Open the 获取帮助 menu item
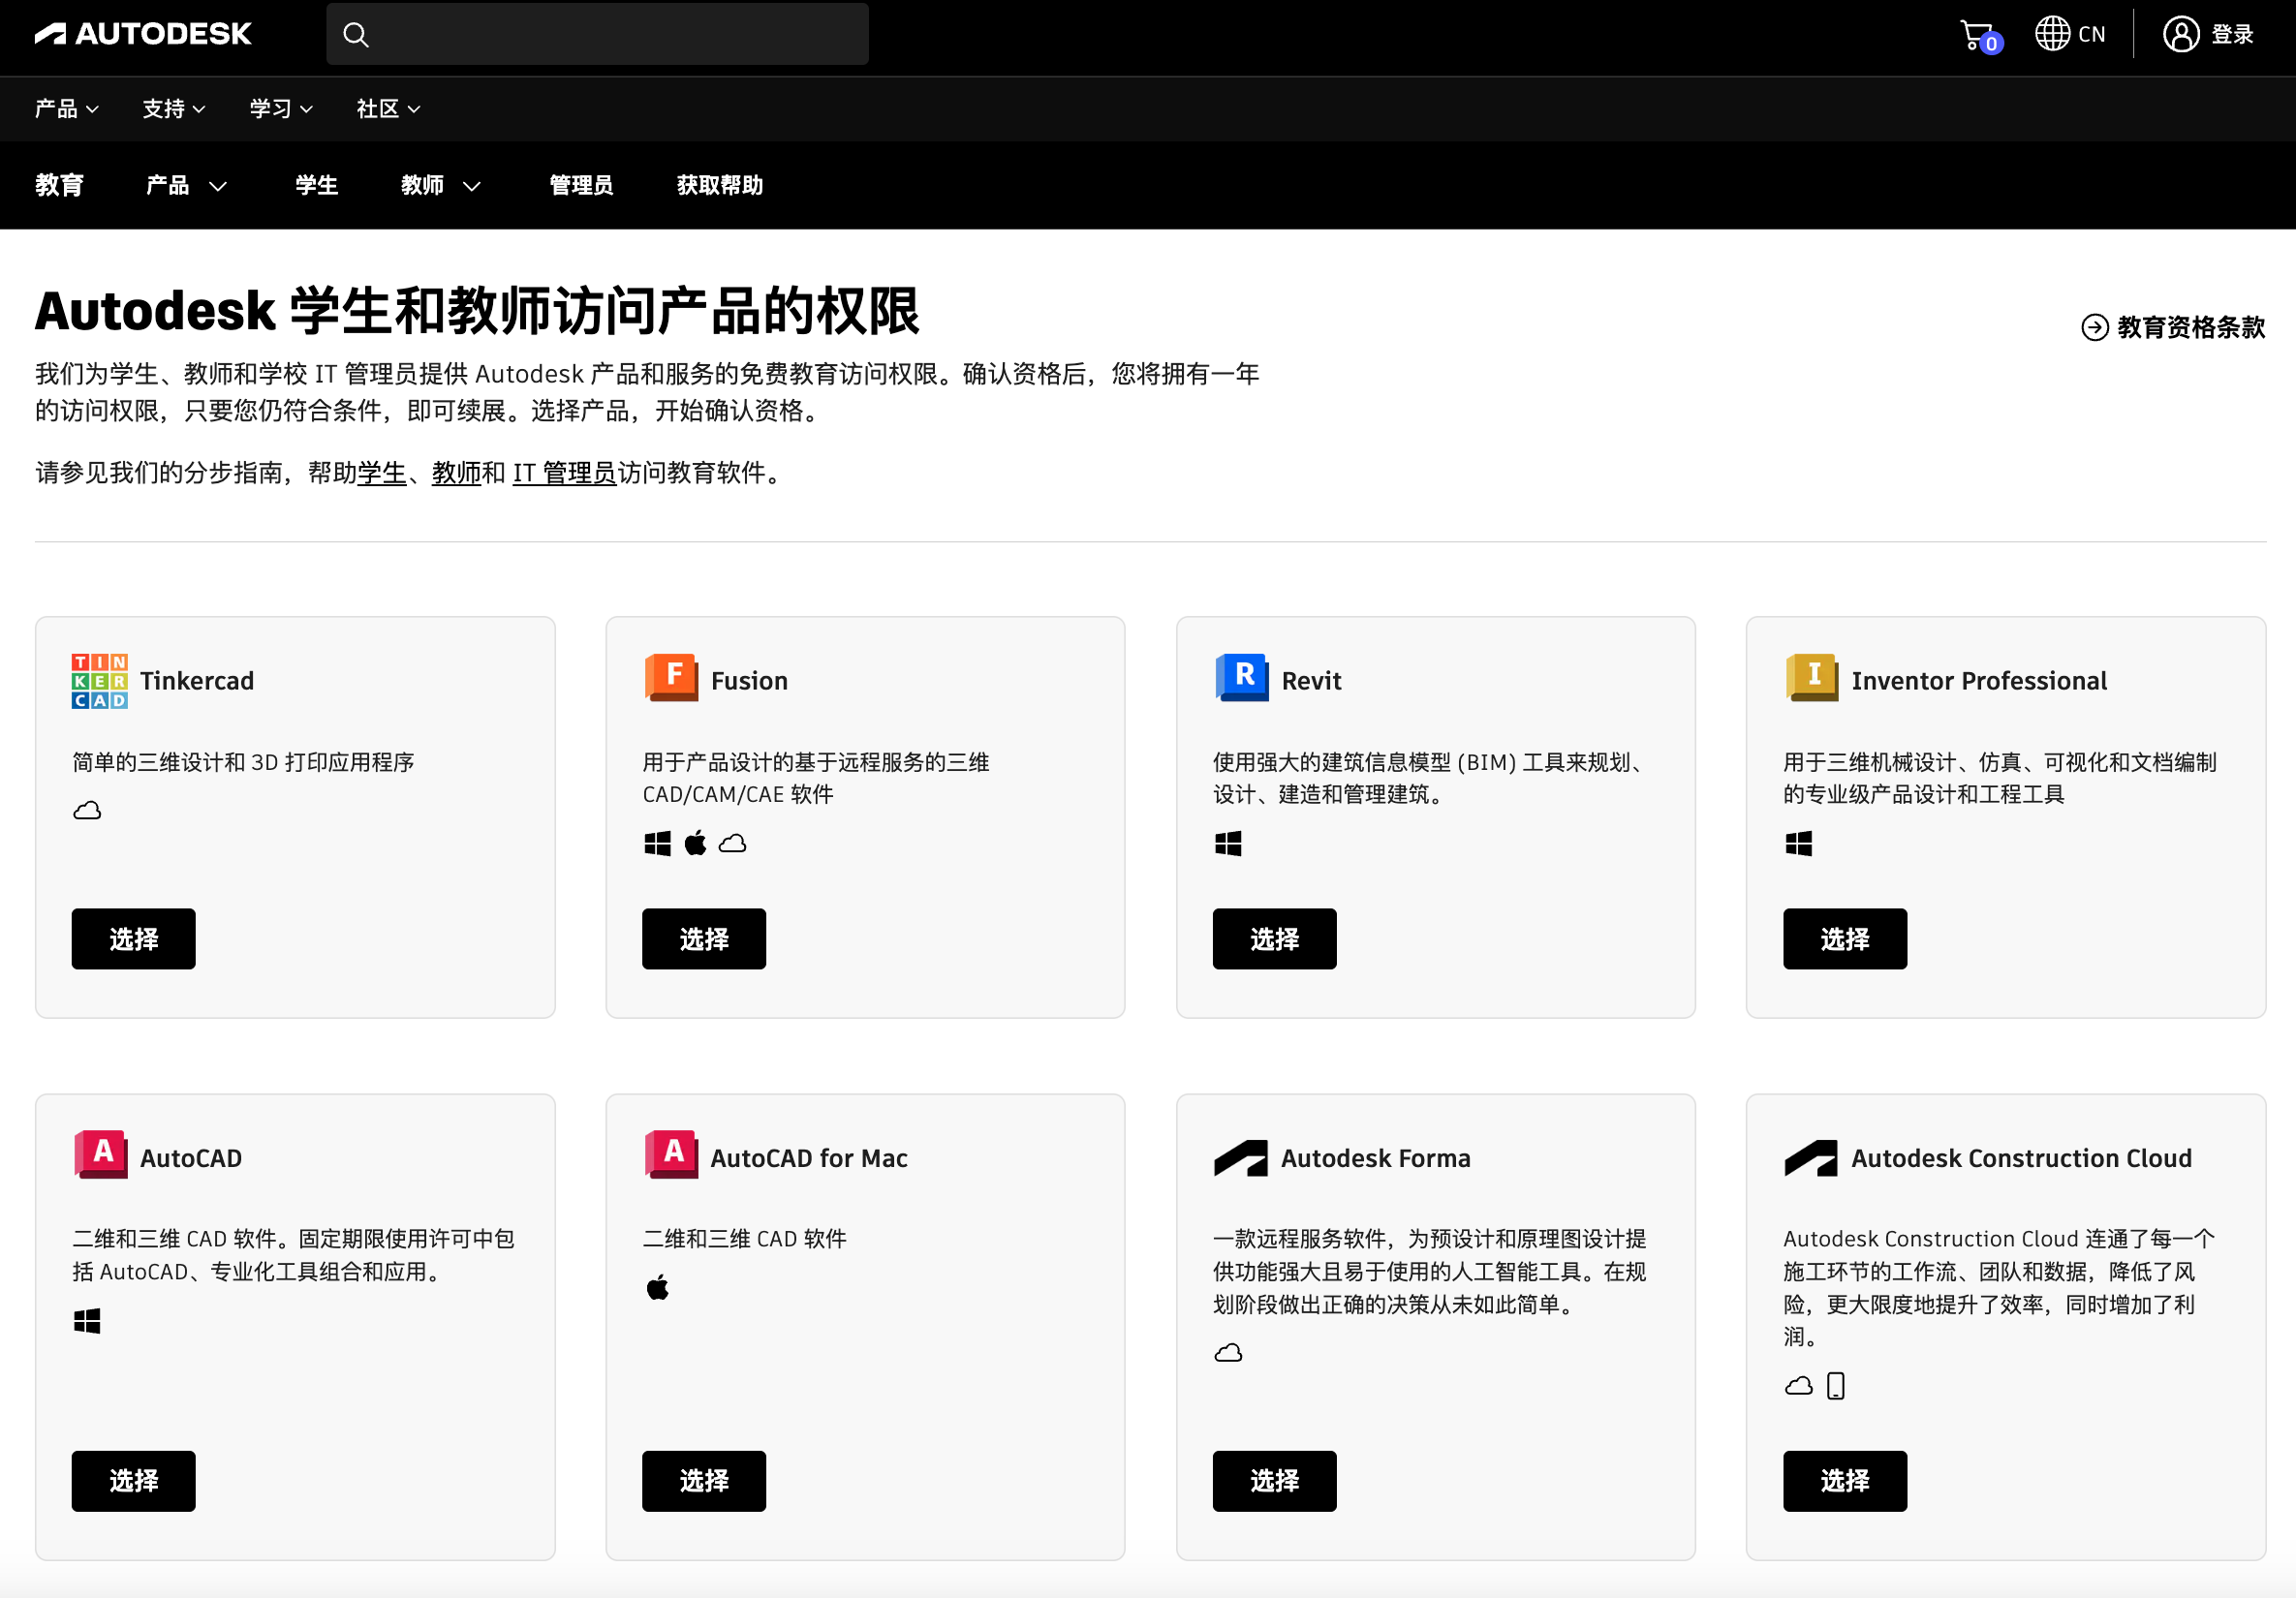Viewport: 2296px width, 1598px height. tap(719, 186)
